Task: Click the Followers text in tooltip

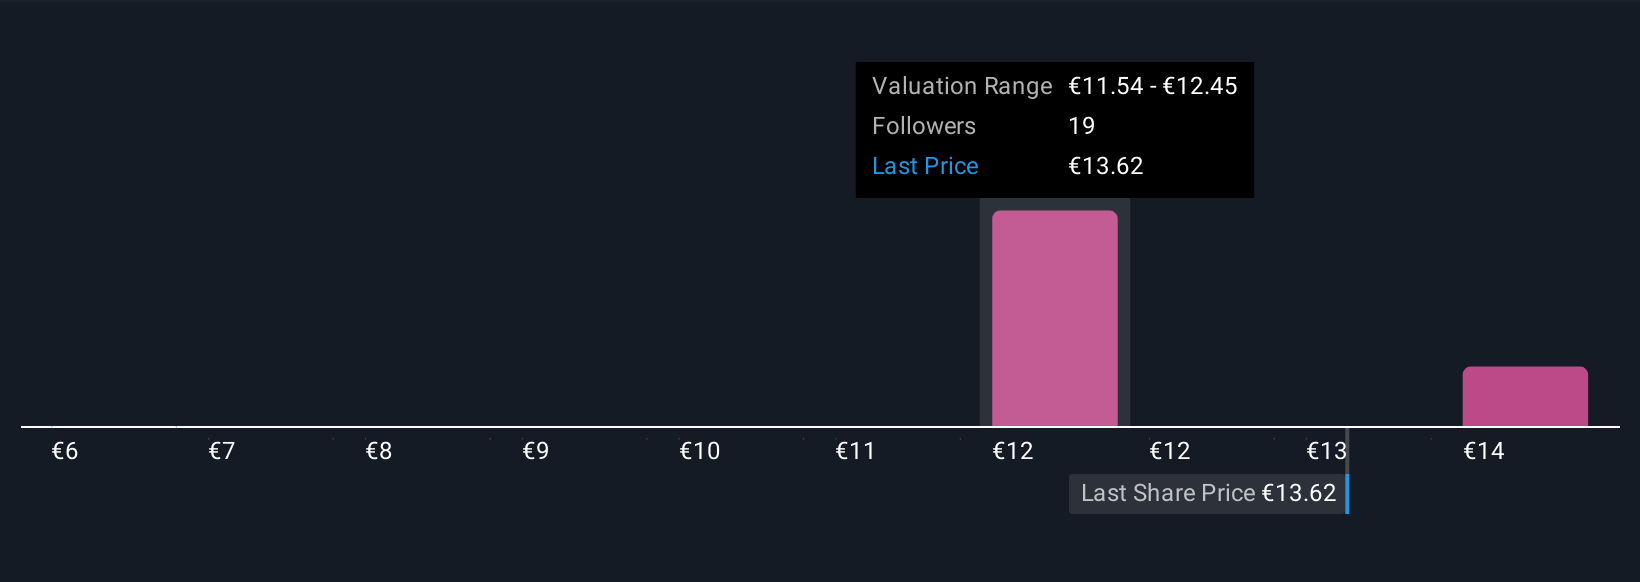Action: click(924, 126)
